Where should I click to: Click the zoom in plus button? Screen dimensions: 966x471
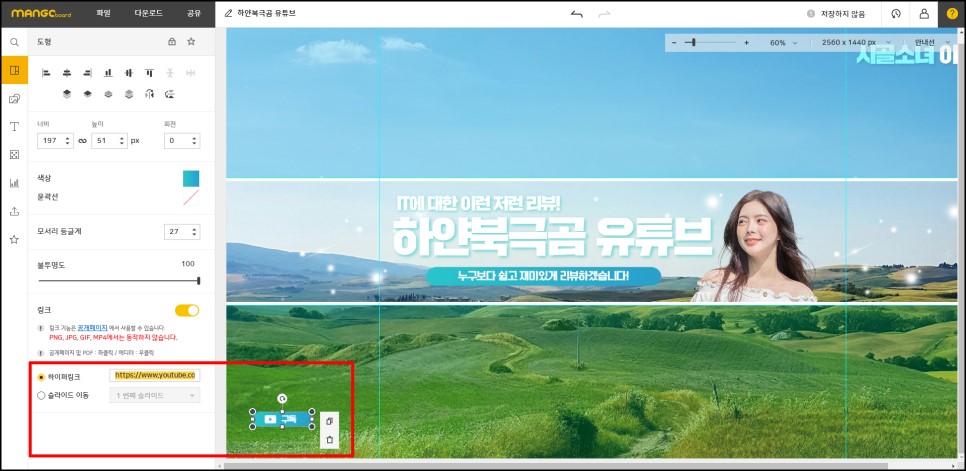(x=746, y=42)
